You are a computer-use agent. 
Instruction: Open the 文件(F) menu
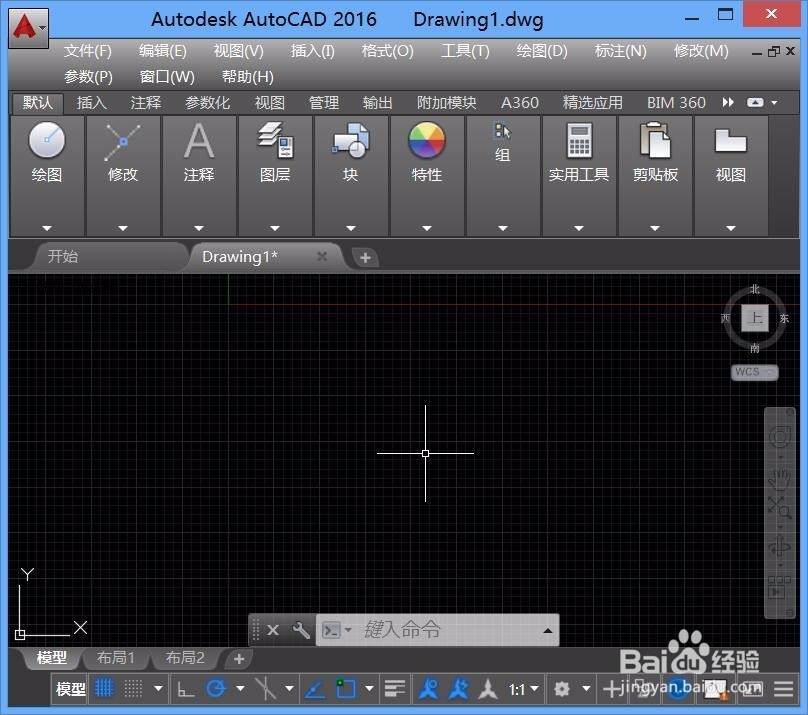pos(88,51)
